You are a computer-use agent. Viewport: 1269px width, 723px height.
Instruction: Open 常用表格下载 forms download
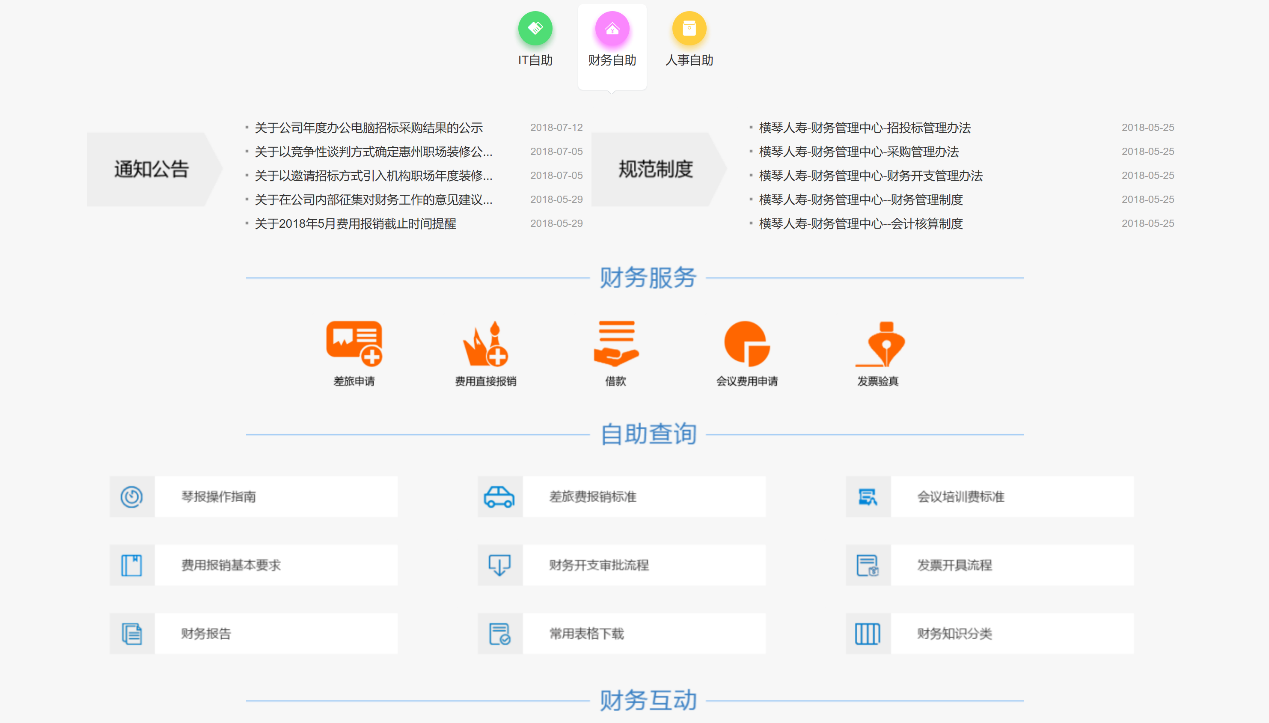586,634
